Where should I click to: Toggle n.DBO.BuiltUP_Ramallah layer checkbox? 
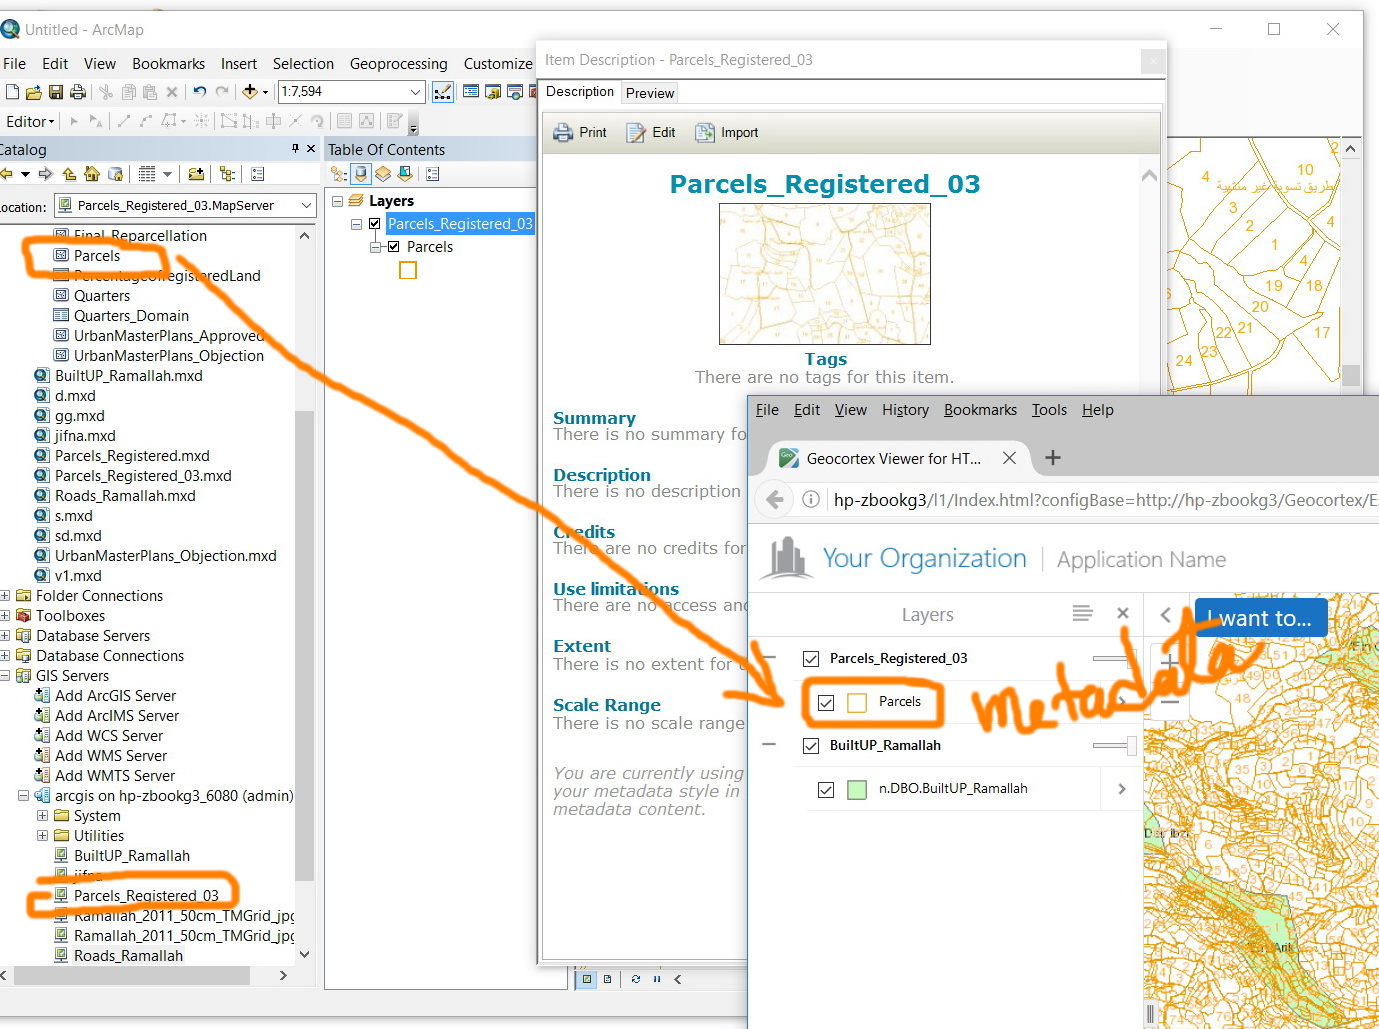(x=826, y=790)
